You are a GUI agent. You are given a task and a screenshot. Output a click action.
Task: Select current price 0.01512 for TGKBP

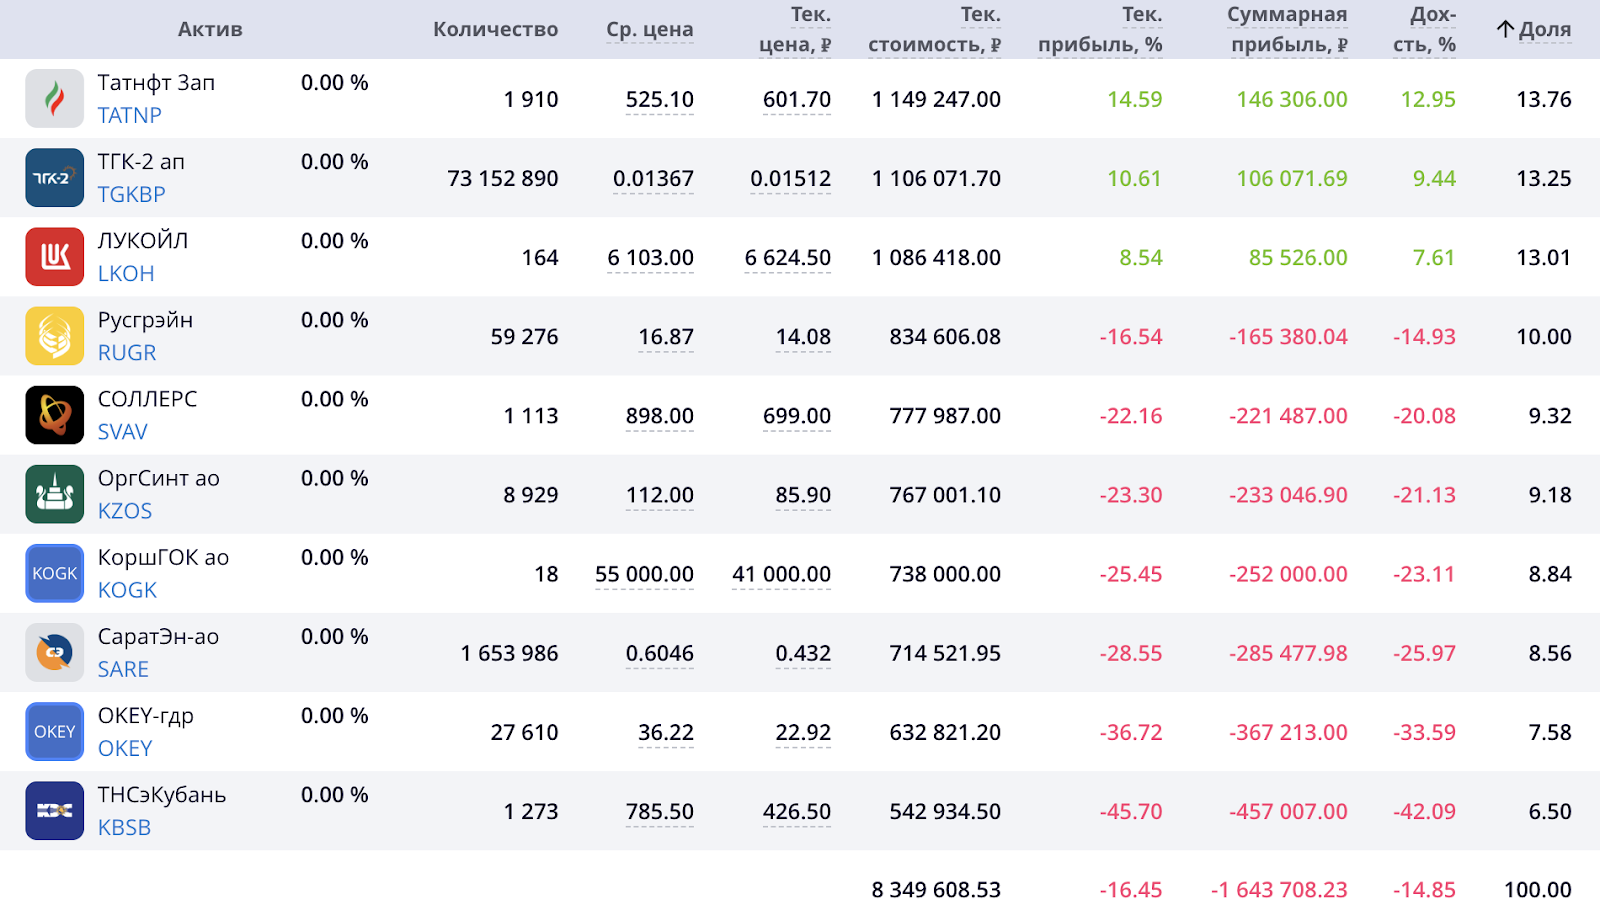pos(791,179)
